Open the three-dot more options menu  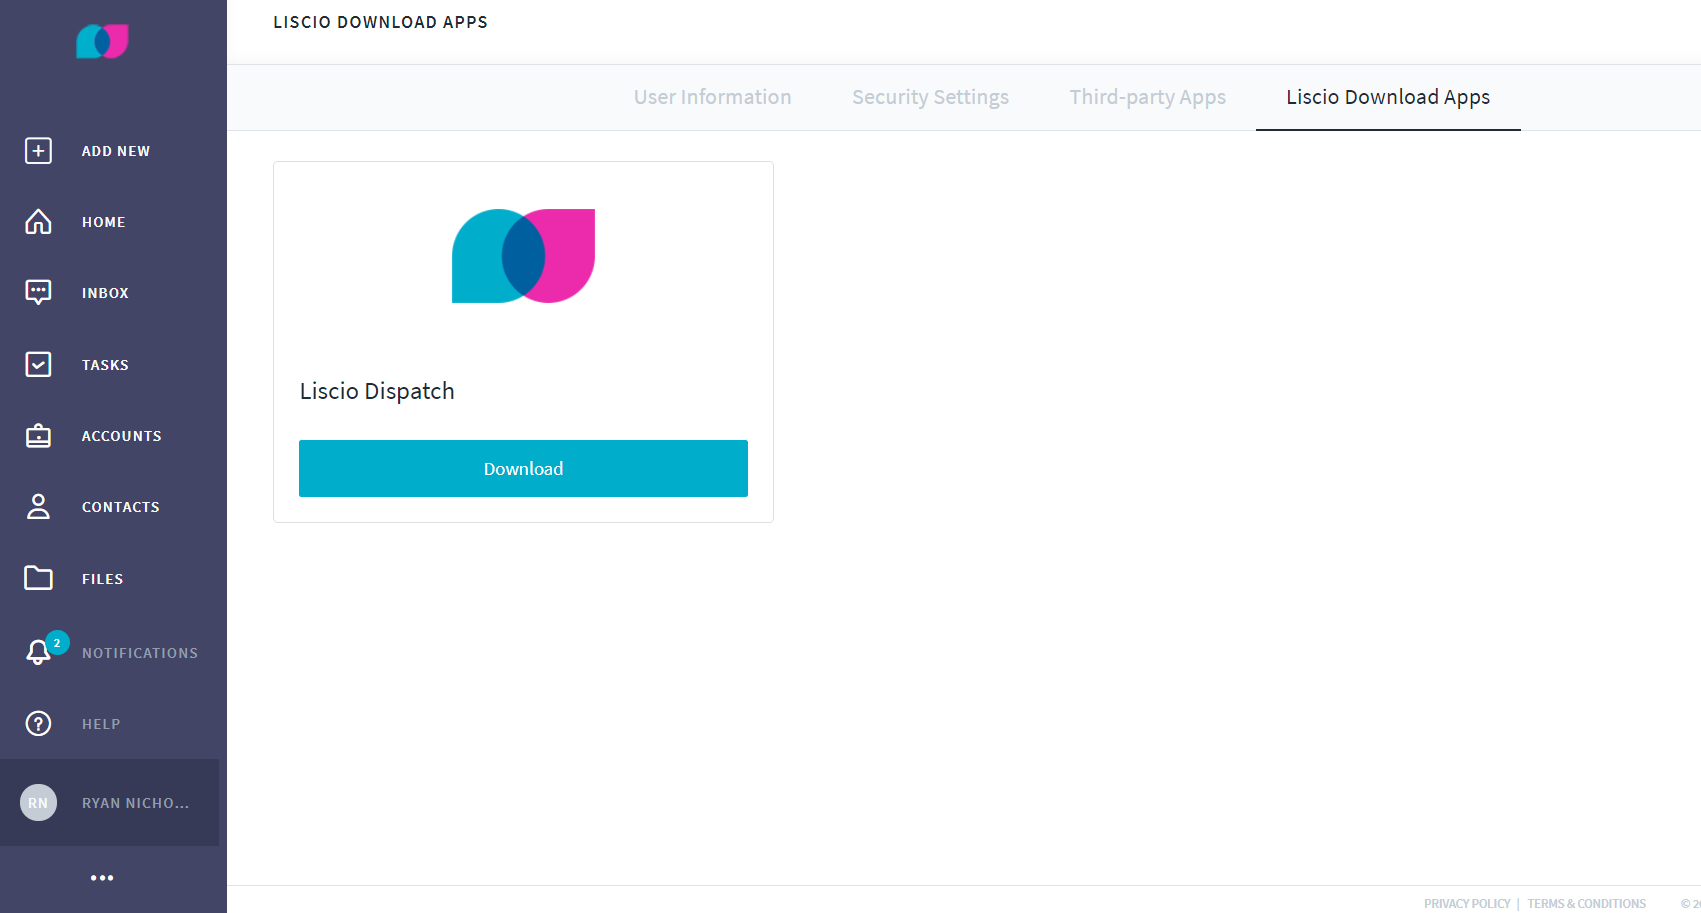102,878
